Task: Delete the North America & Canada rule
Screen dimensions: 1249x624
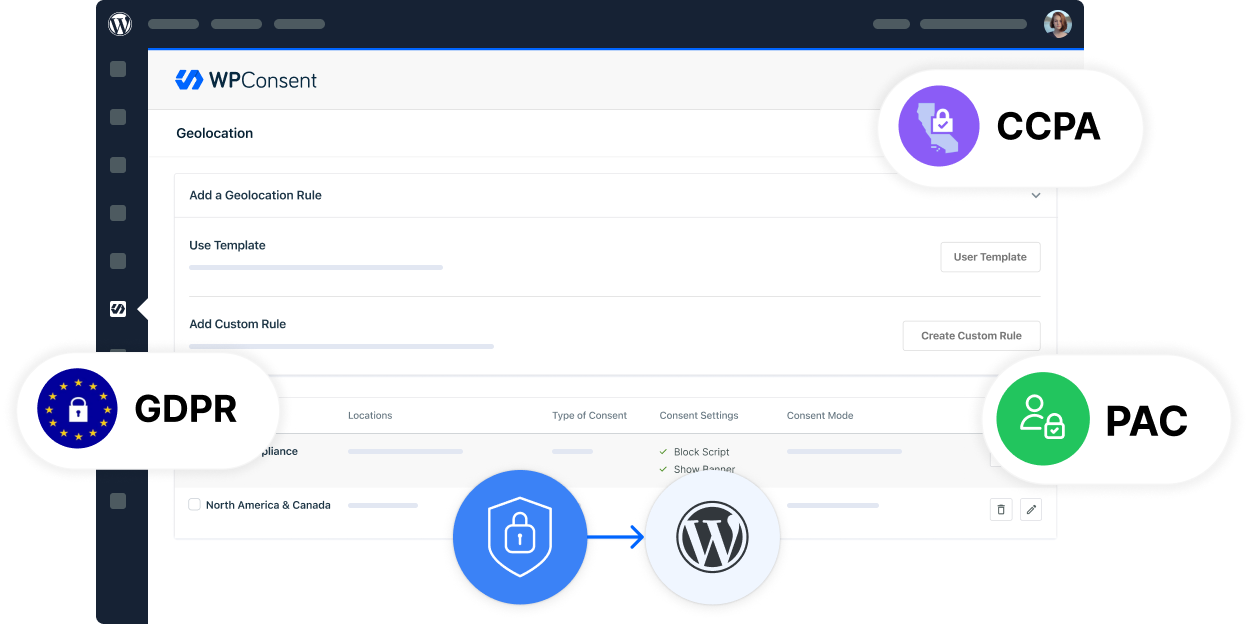Action: (1001, 509)
